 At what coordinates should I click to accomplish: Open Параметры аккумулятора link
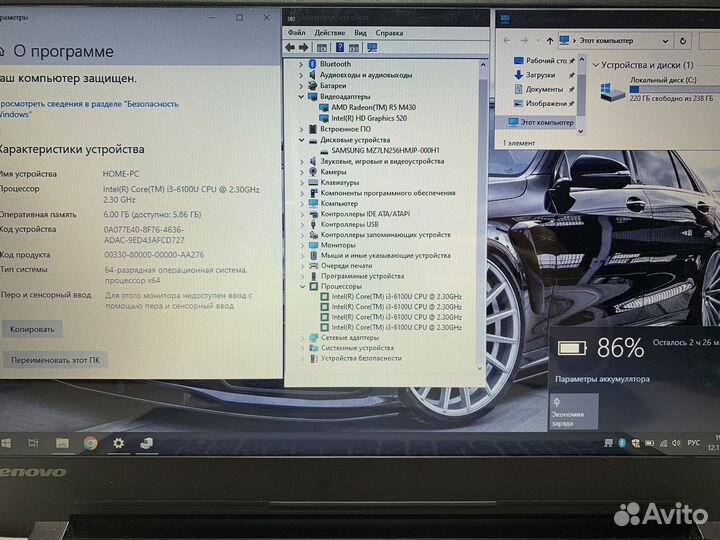coord(602,379)
